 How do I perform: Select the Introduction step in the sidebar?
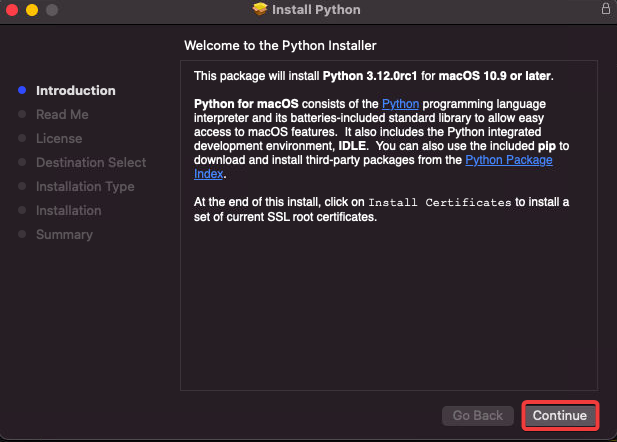76,91
